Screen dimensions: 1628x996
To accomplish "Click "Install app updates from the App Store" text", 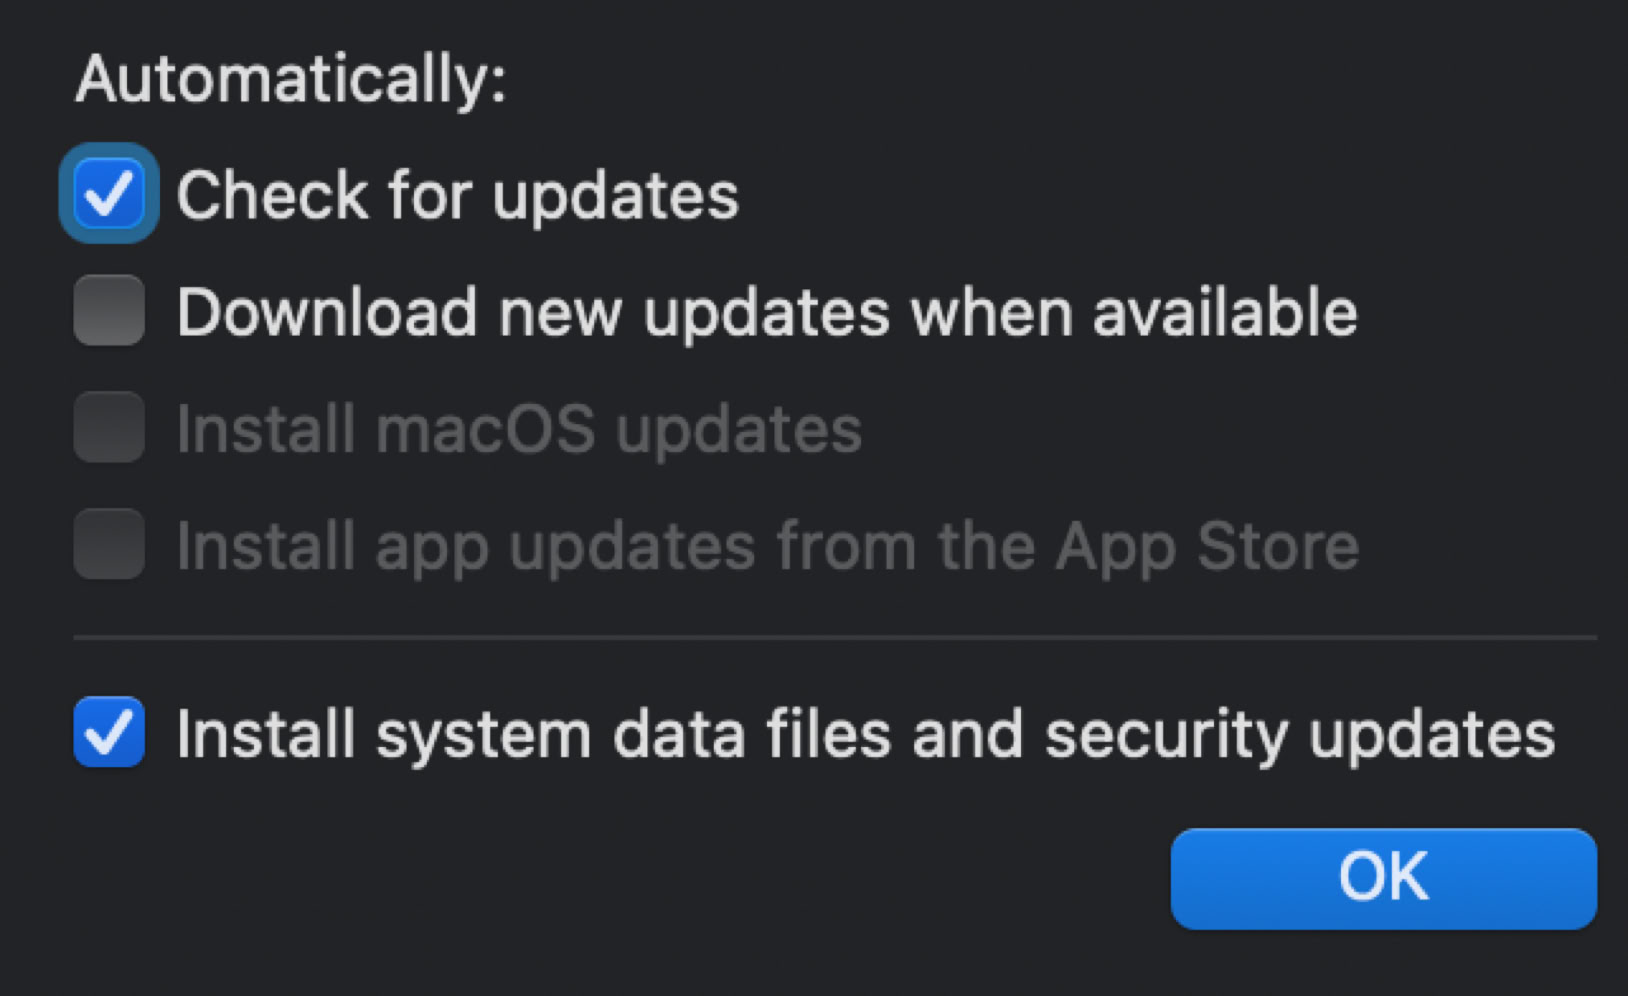I will [x=766, y=546].
